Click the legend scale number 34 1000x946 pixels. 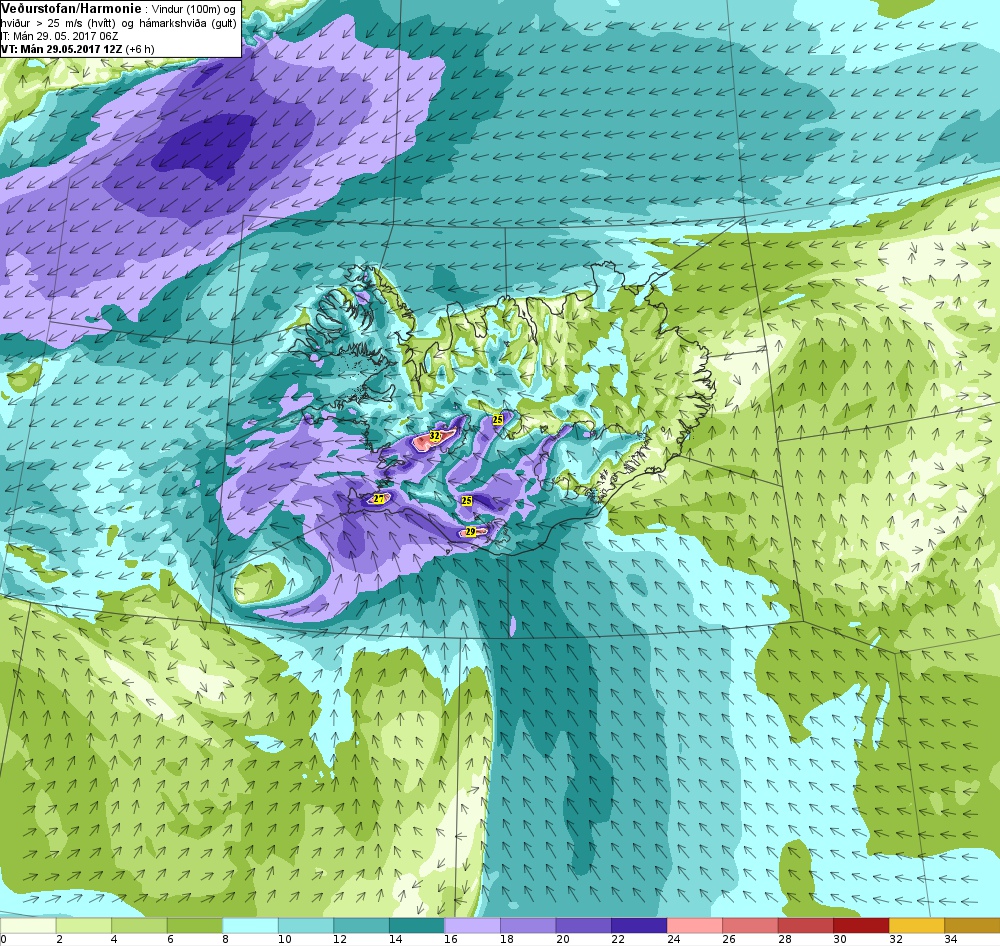pos(950,939)
